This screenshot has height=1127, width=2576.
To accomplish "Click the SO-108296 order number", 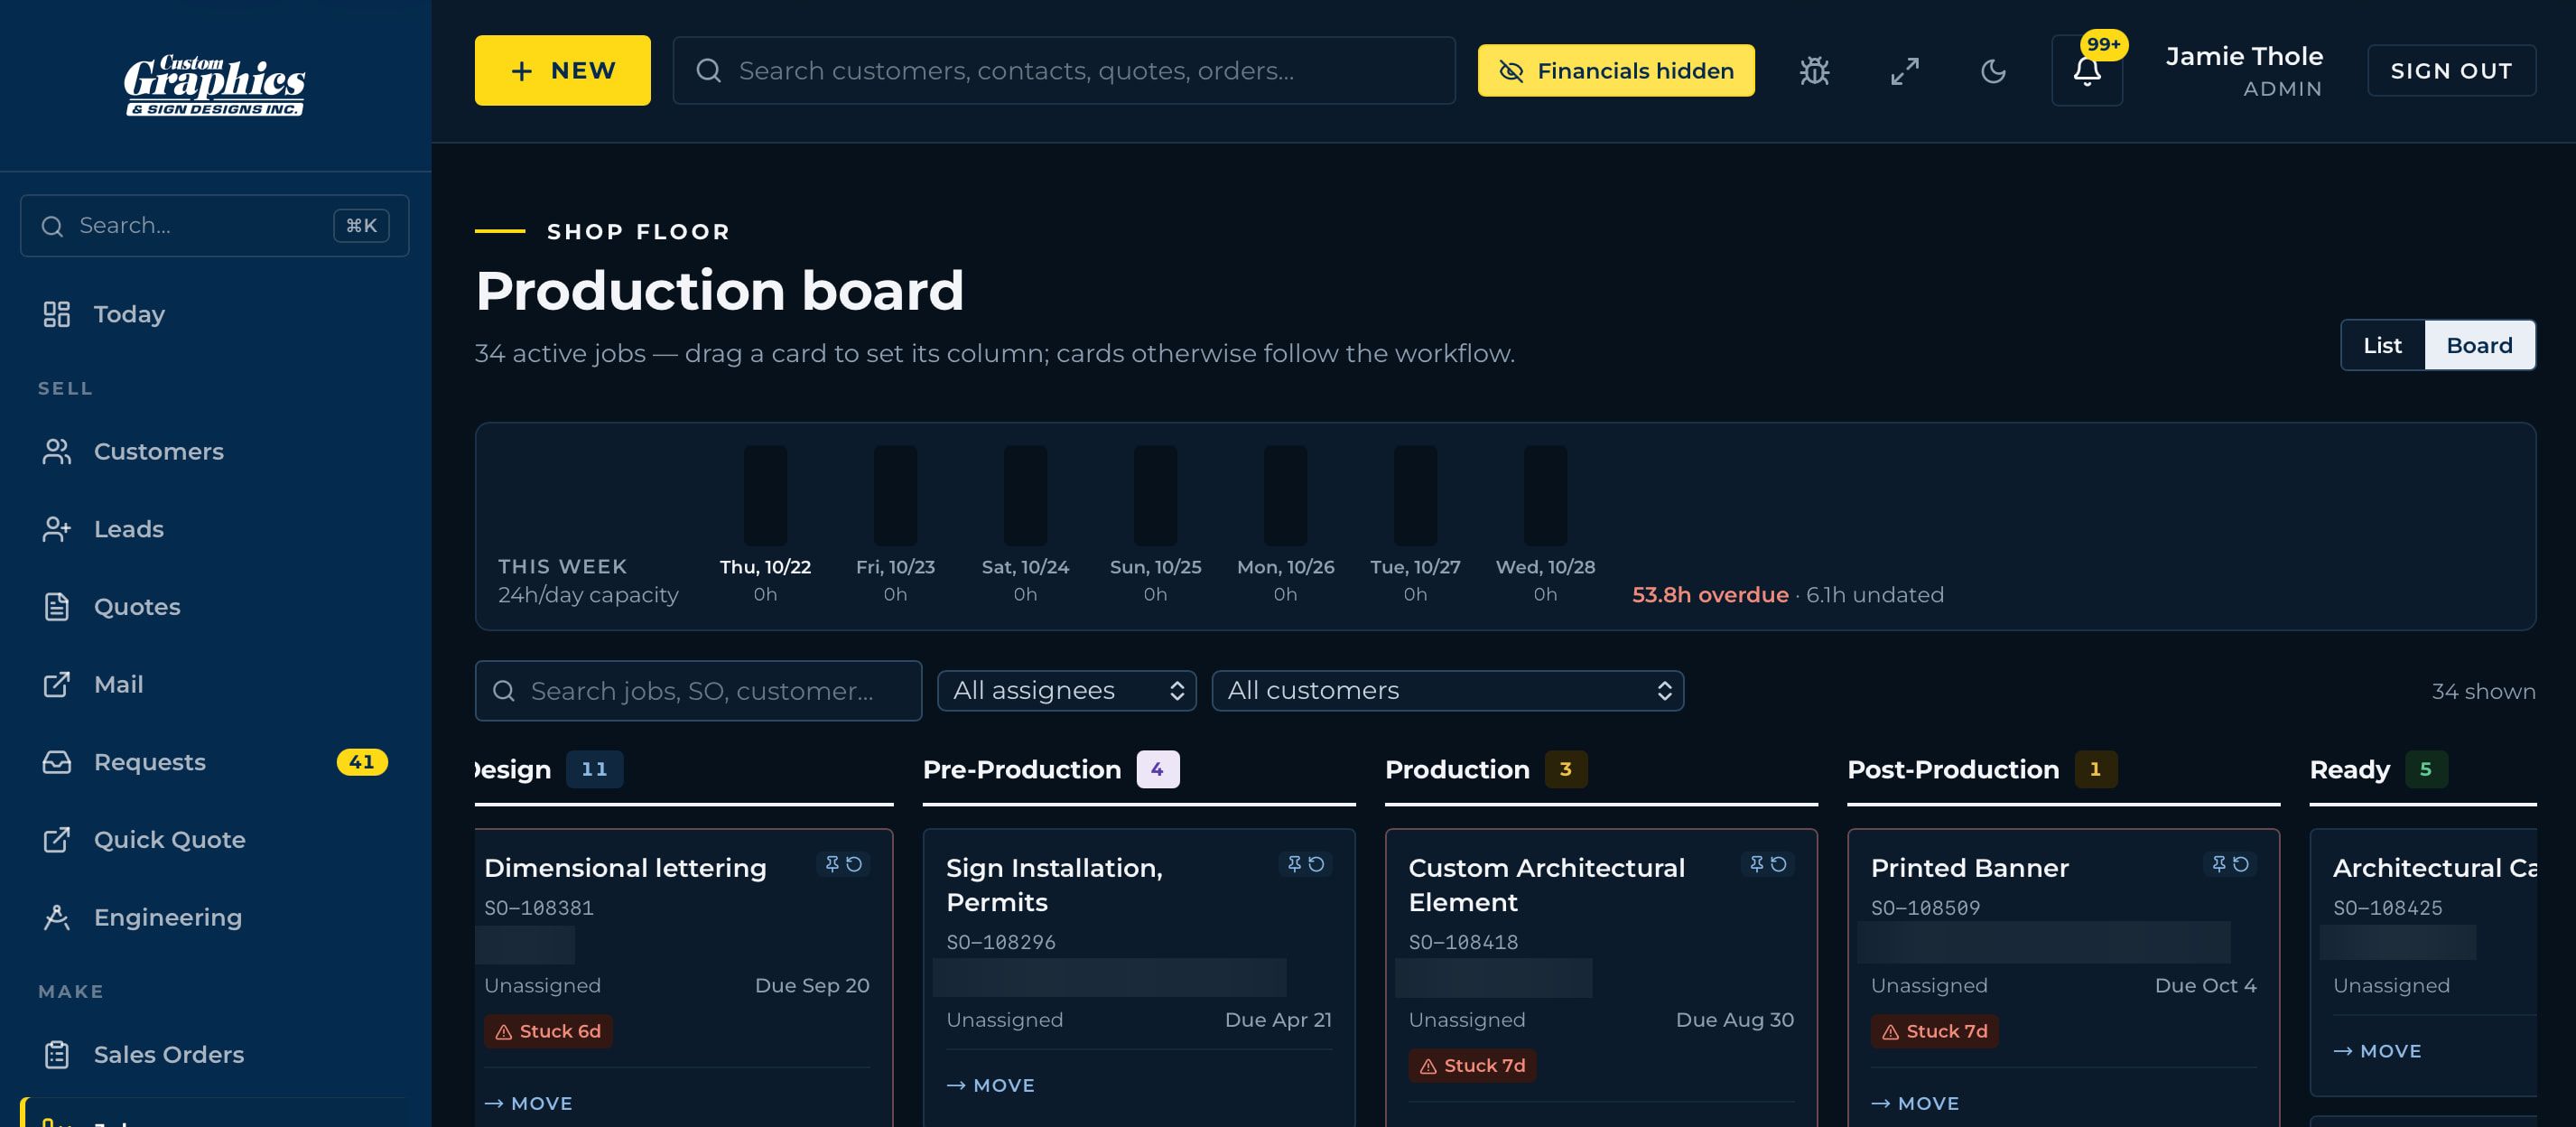I will (1001, 943).
